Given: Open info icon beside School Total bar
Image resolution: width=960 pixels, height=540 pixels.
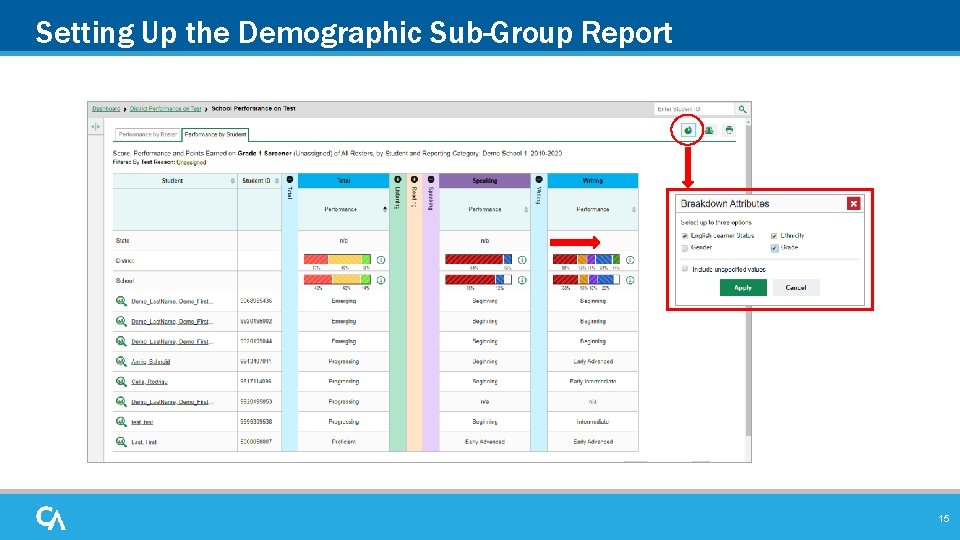Looking at the screenshot, I should pyautogui.click(x=381, y=280).
